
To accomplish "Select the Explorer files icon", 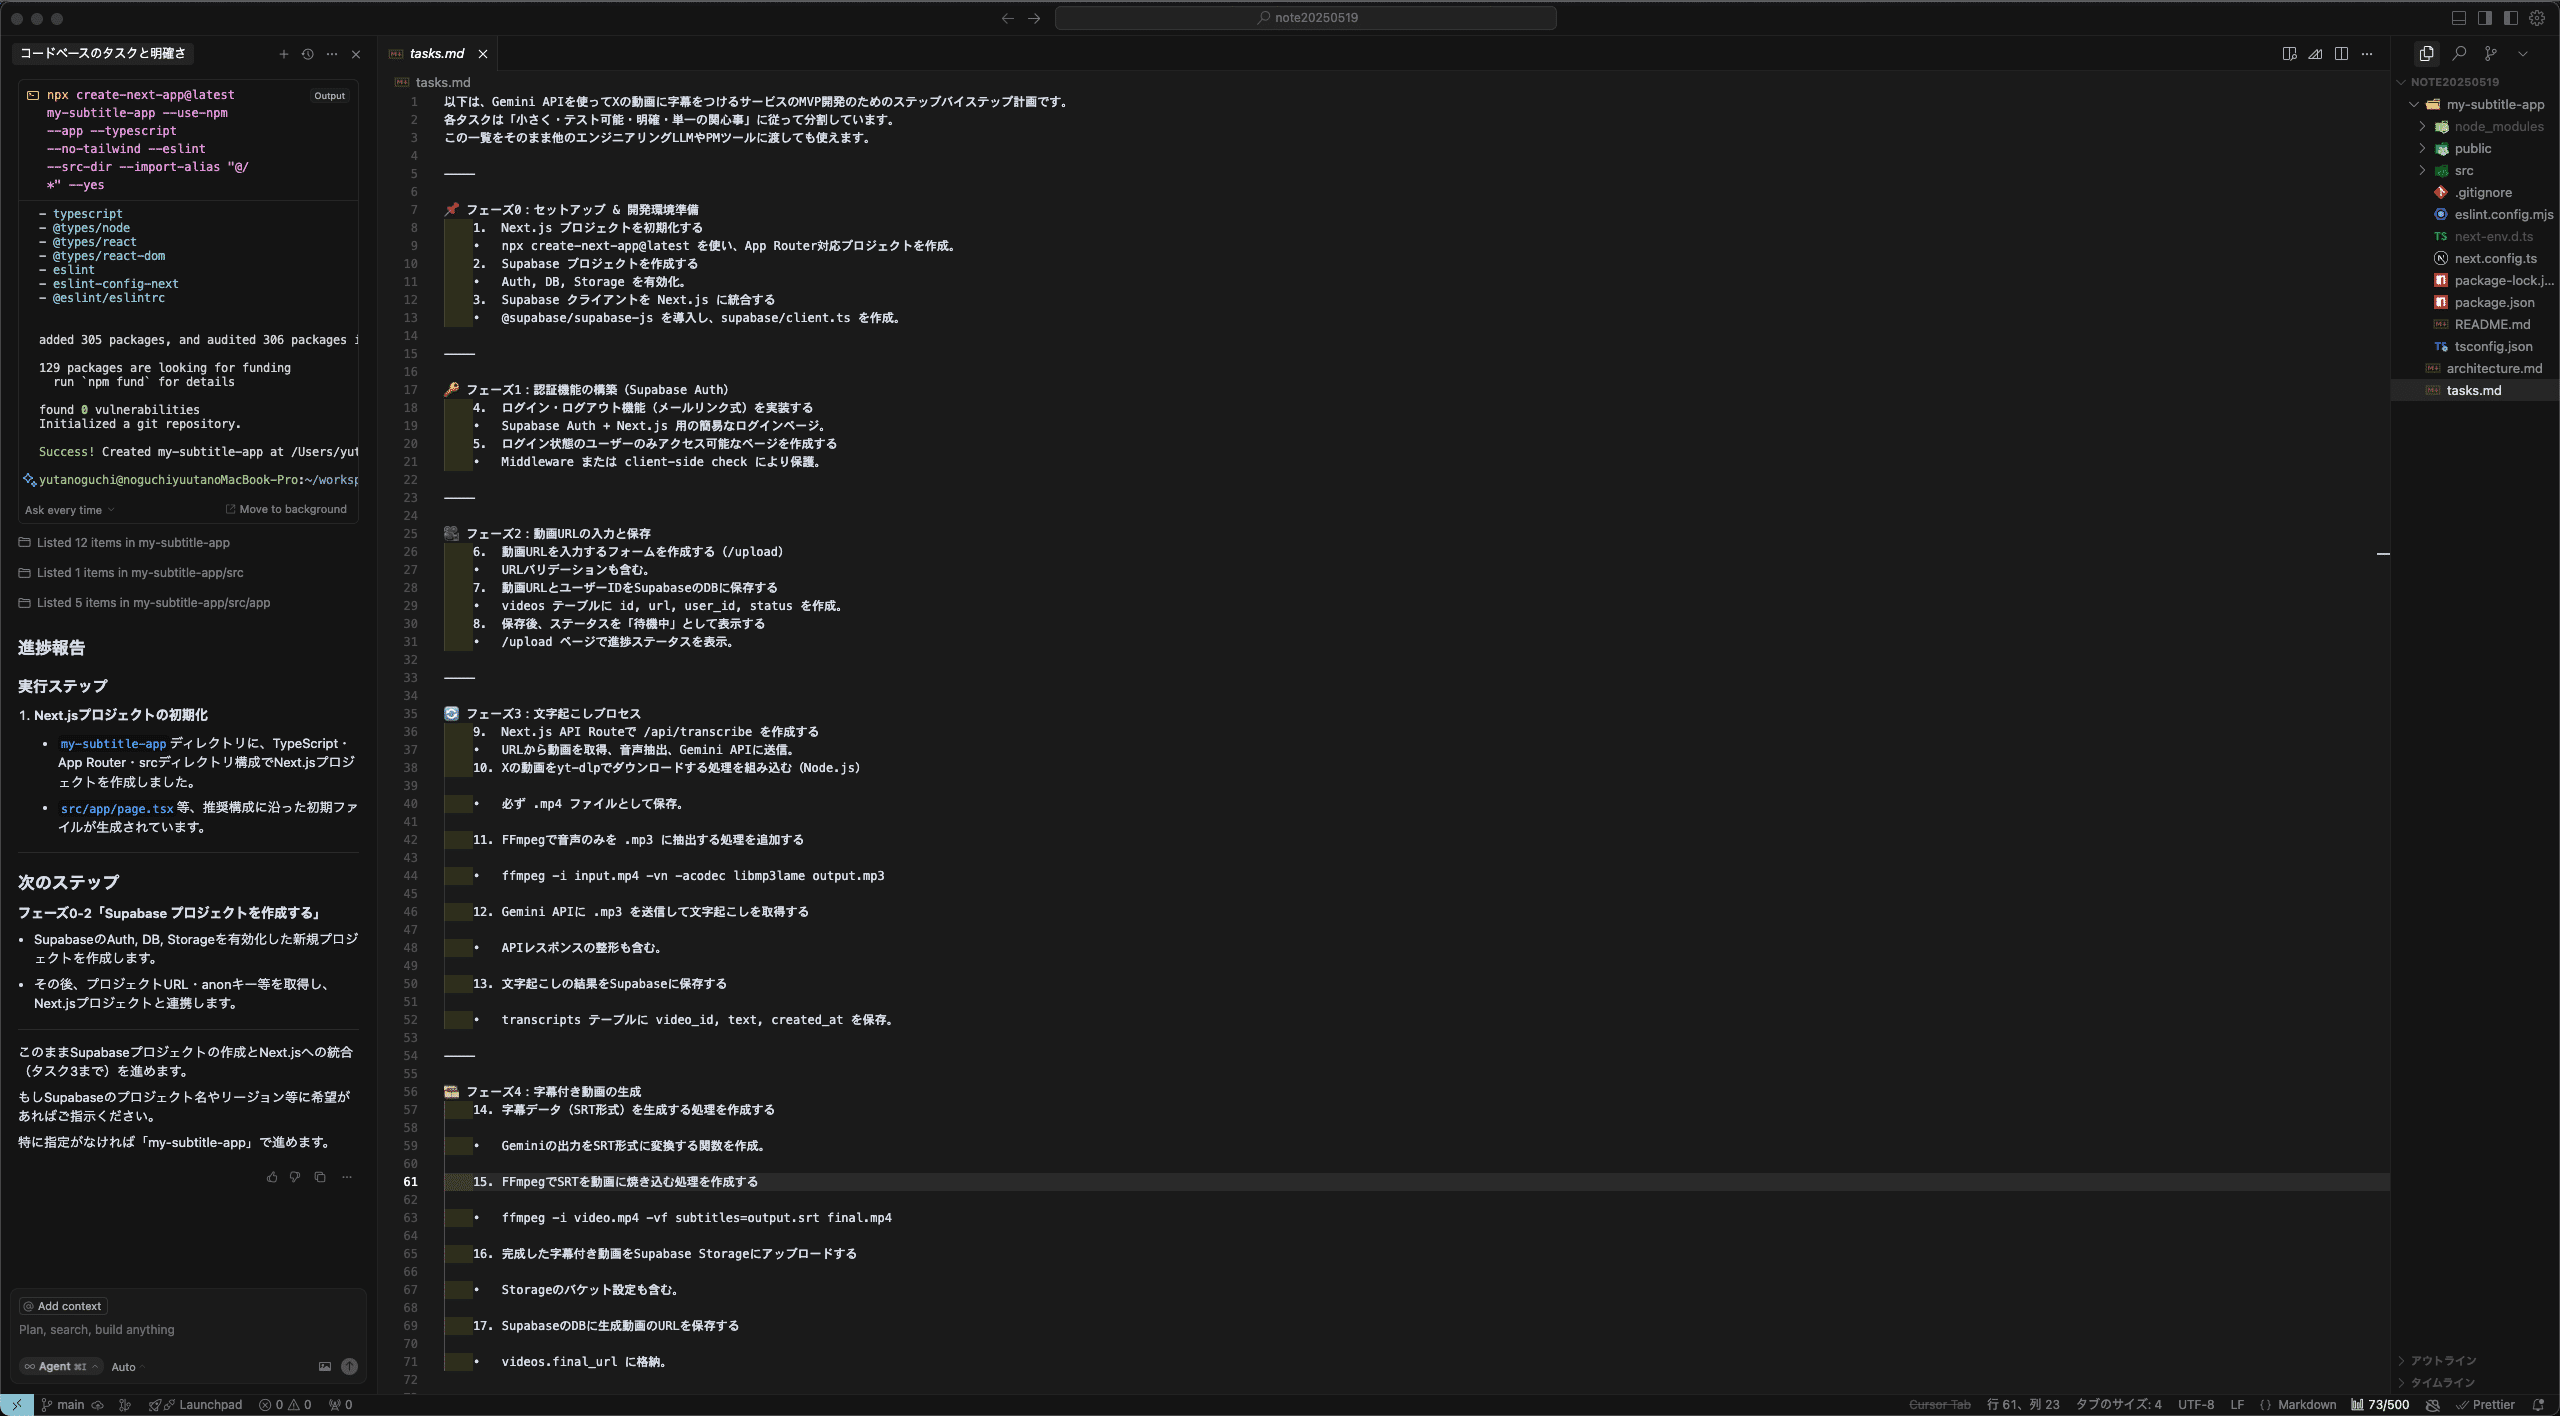I will click(2426, 54).
